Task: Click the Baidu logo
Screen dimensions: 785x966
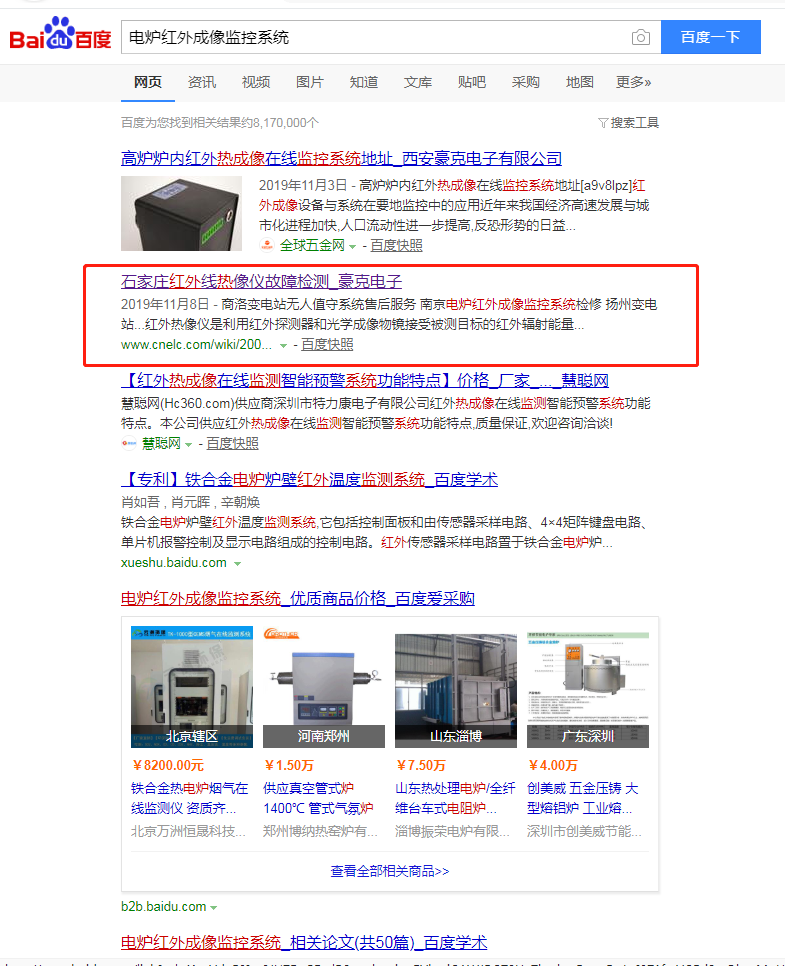Action: click(x=60, y=34)
